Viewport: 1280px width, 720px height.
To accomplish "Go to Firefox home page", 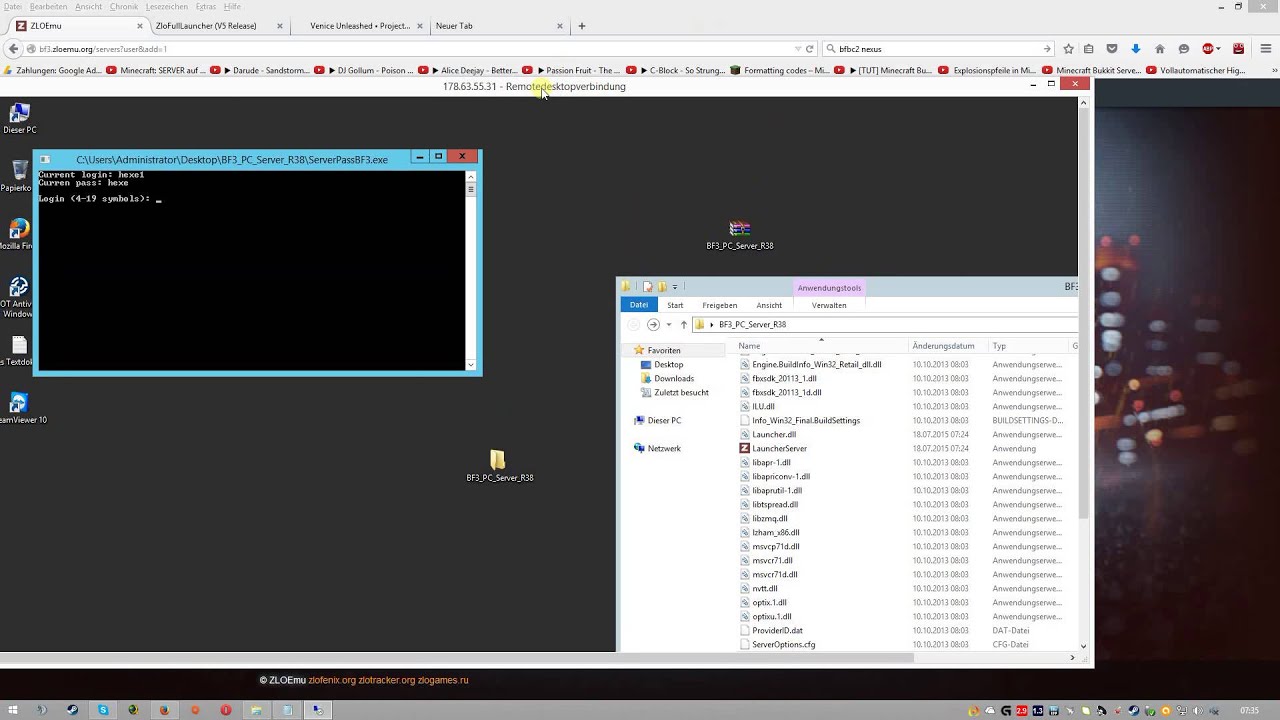I will (x=1159, y=48).
